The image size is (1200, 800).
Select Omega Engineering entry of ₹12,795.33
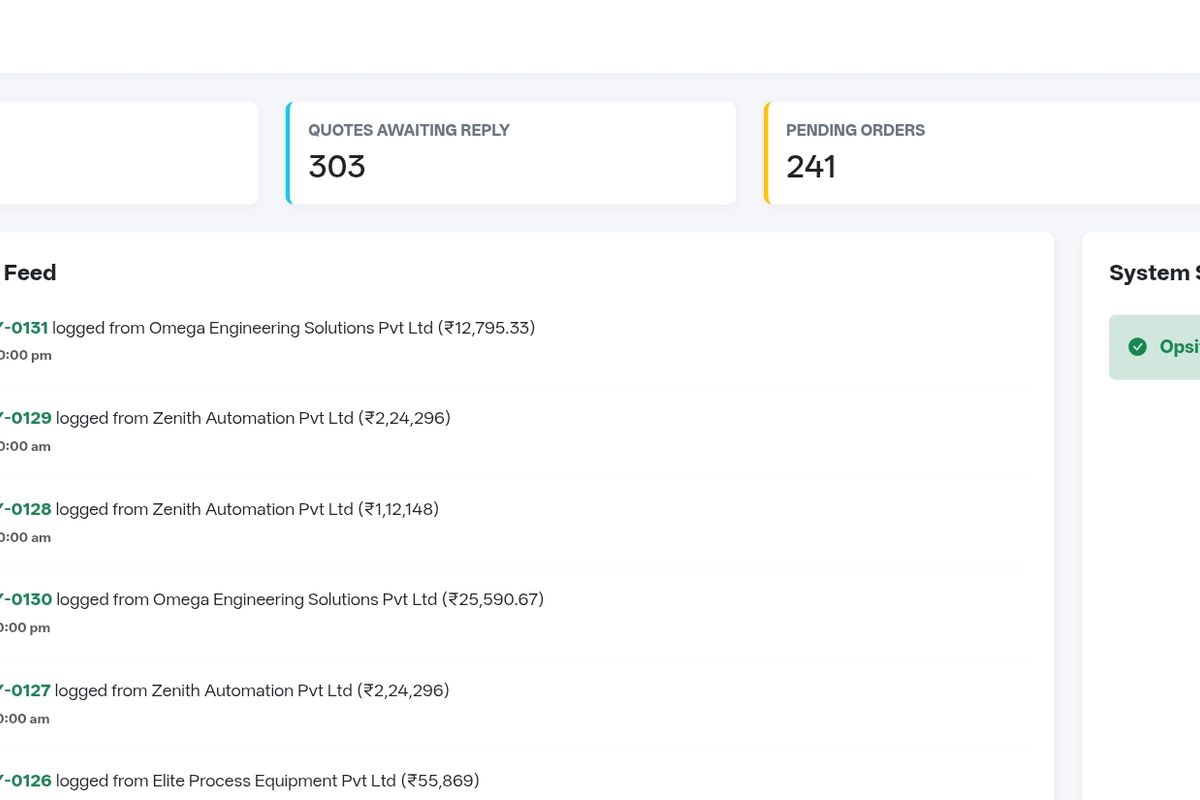[512, 341]
